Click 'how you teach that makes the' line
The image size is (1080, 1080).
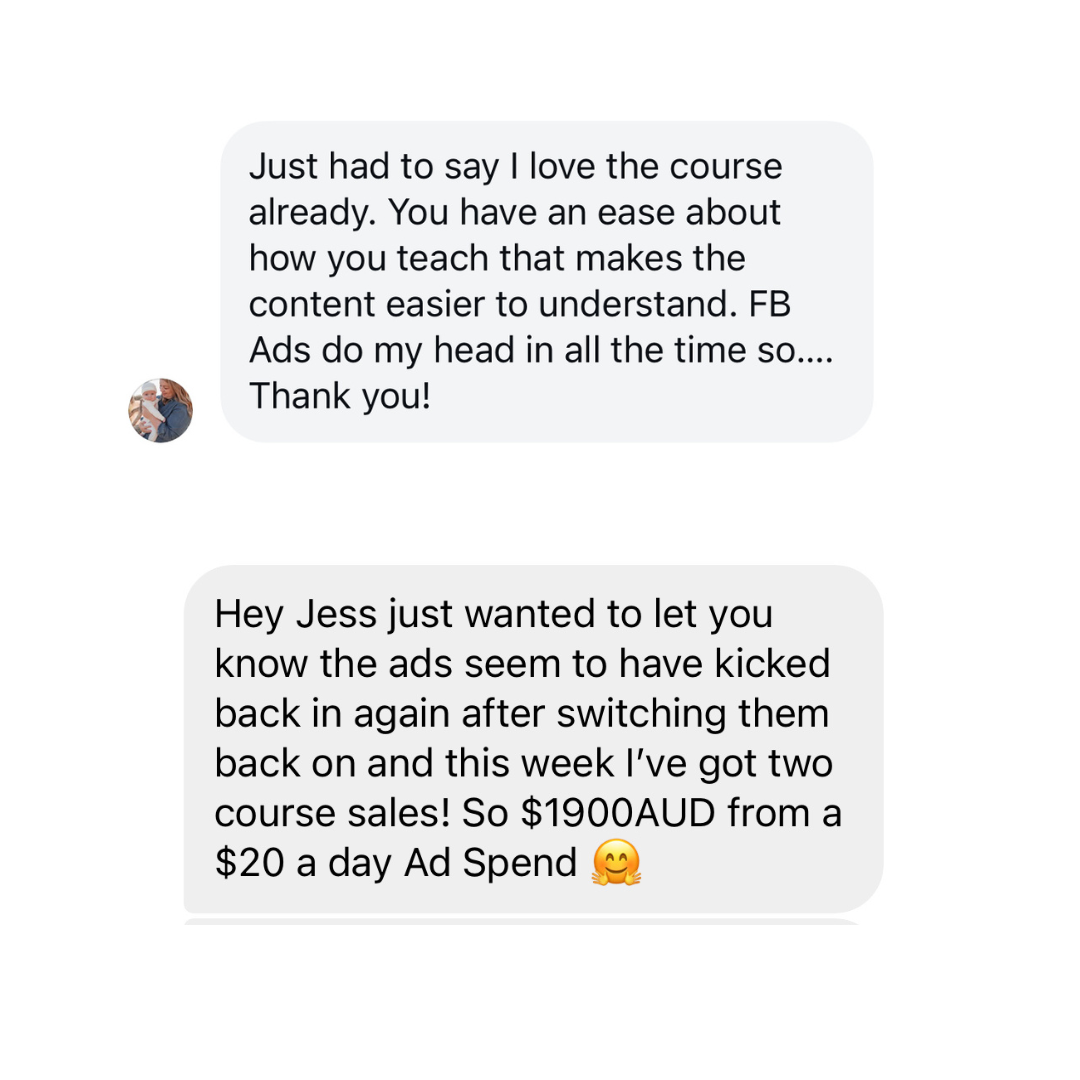497,258
